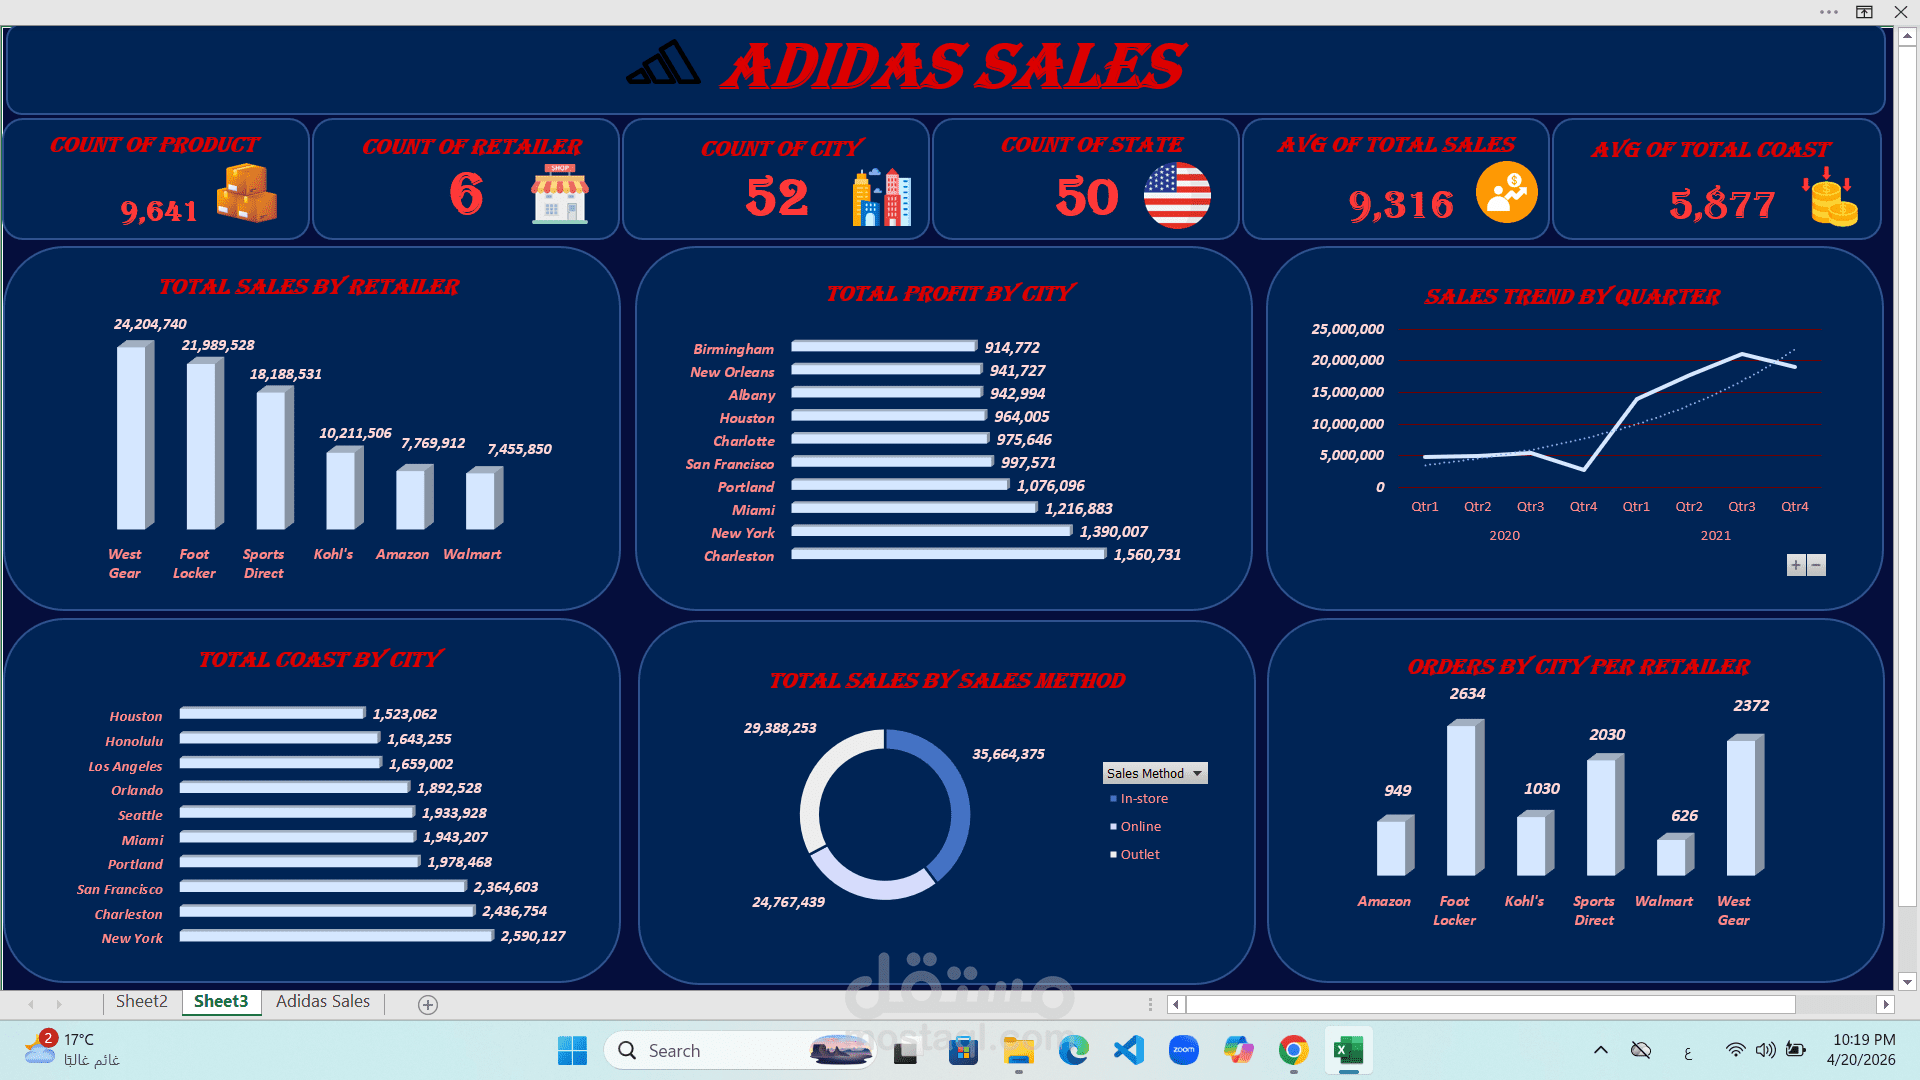Click the Count of Retailer value 6
The height and width of the screenshot is (1080, 1920).
(x=466, y=194)
